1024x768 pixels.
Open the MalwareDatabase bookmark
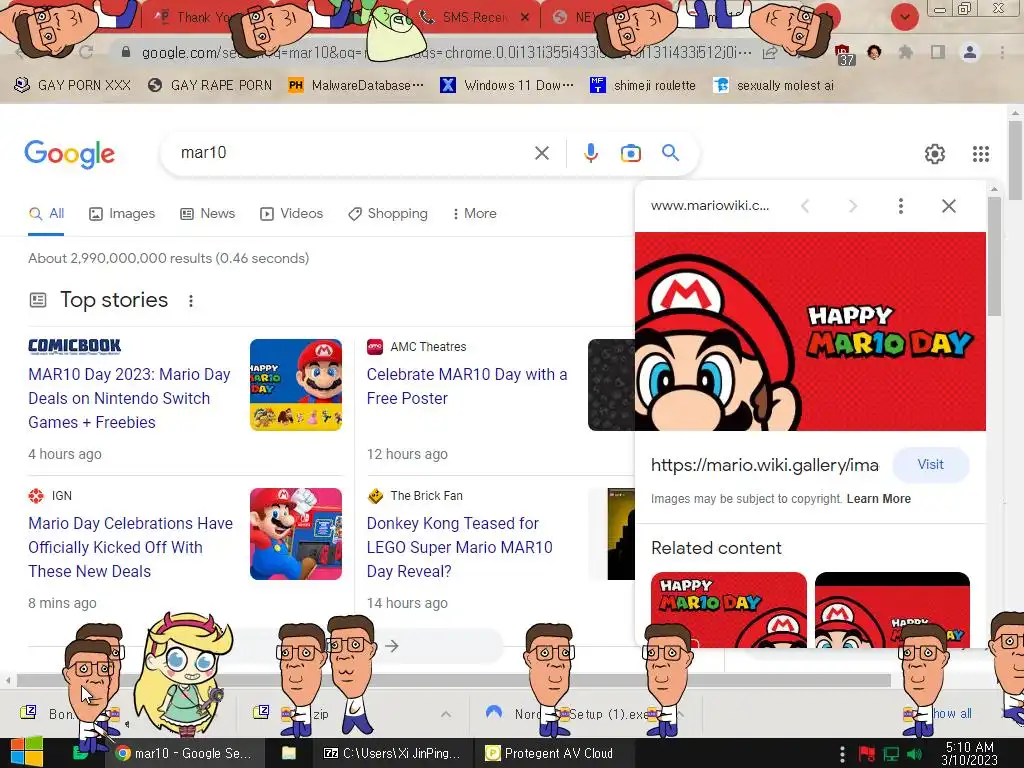pyautogui.click(x=356, y=85)
